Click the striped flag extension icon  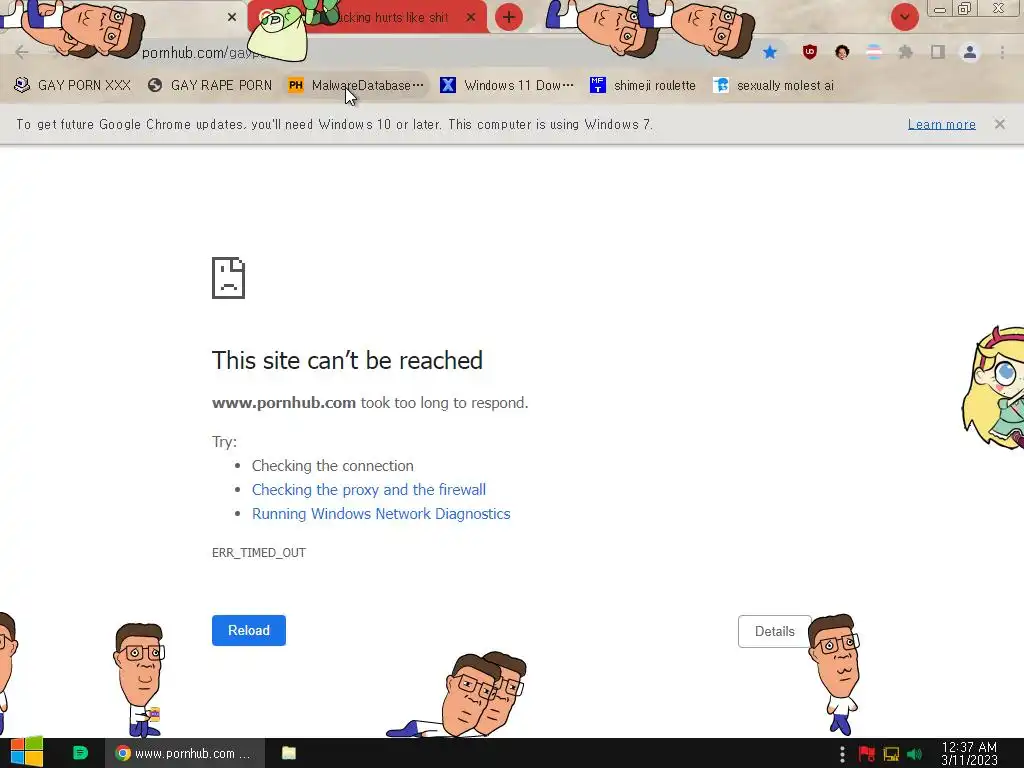(x=874, y=52)
